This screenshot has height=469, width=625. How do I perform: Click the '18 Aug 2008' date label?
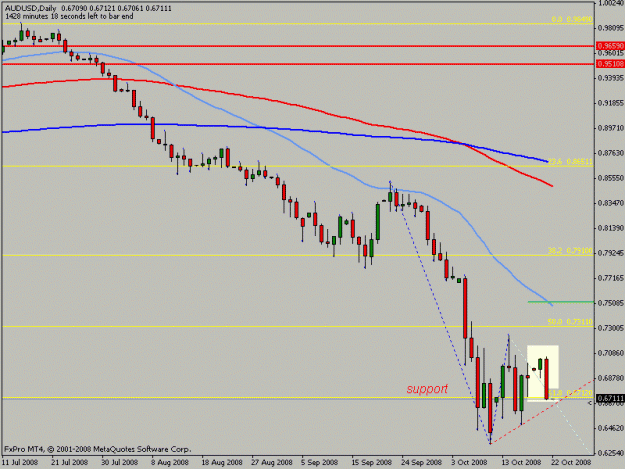click(222, 462)
